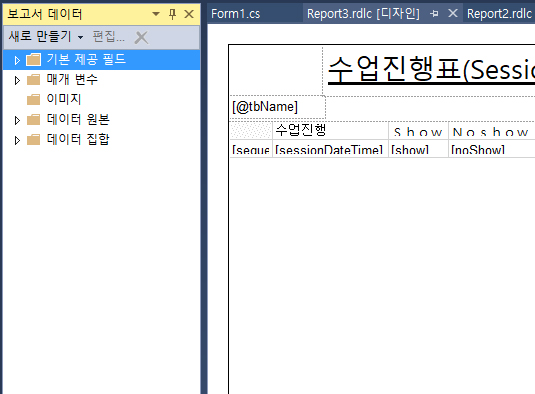Screen dimensions: 535x394
Task: Select the [@tbName] textbox
Action: 277,107
